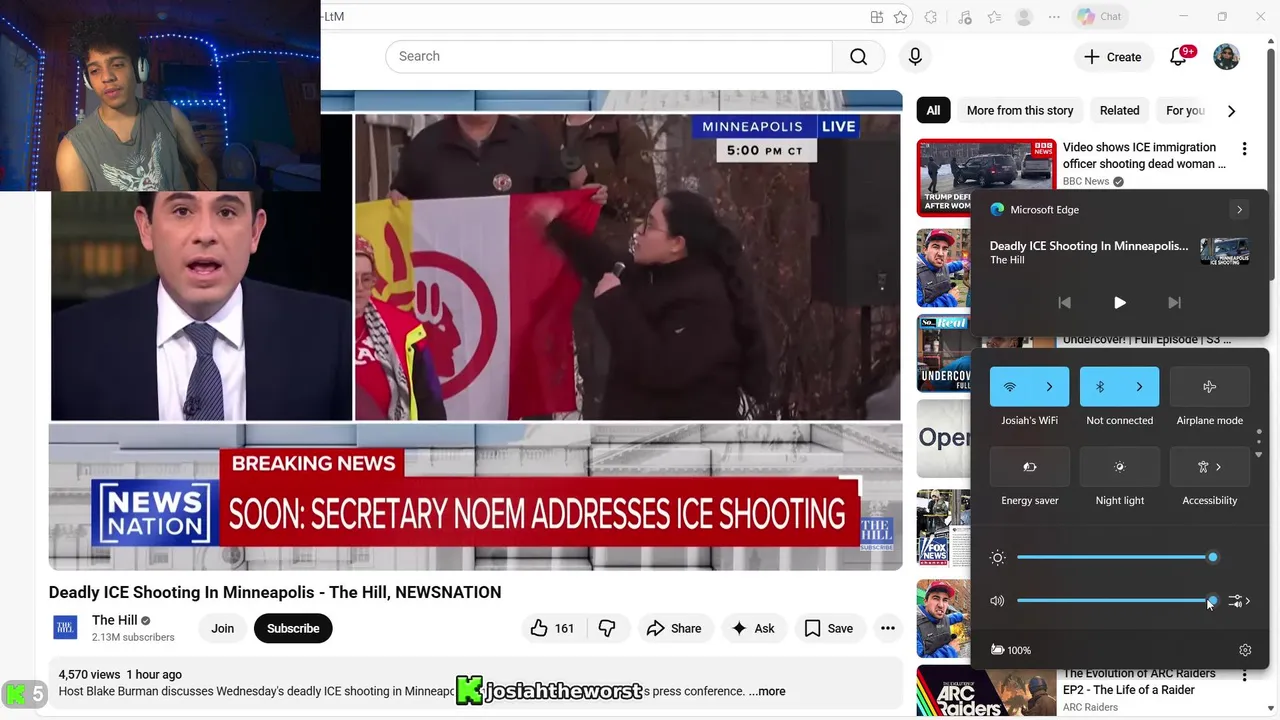This screenshot has width=1280, height=720.
Task: Open options for BBC News video suggestion
Action: pos(1244,149)
